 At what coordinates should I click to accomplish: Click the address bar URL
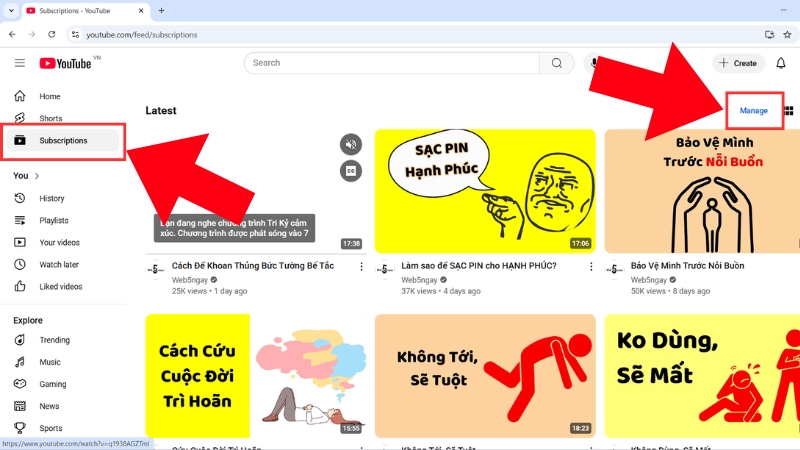tap(141, 35)
